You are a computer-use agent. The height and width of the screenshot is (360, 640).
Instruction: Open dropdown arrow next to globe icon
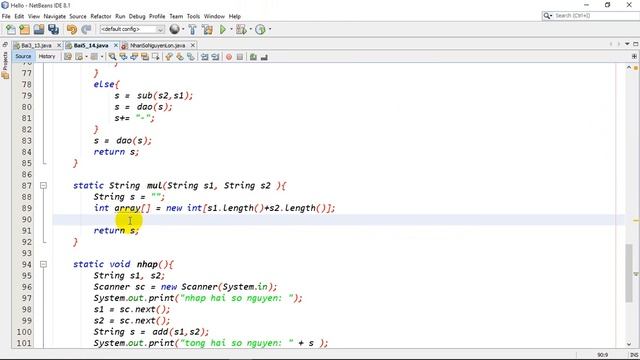pyautogui.click(x=183, y=29)
